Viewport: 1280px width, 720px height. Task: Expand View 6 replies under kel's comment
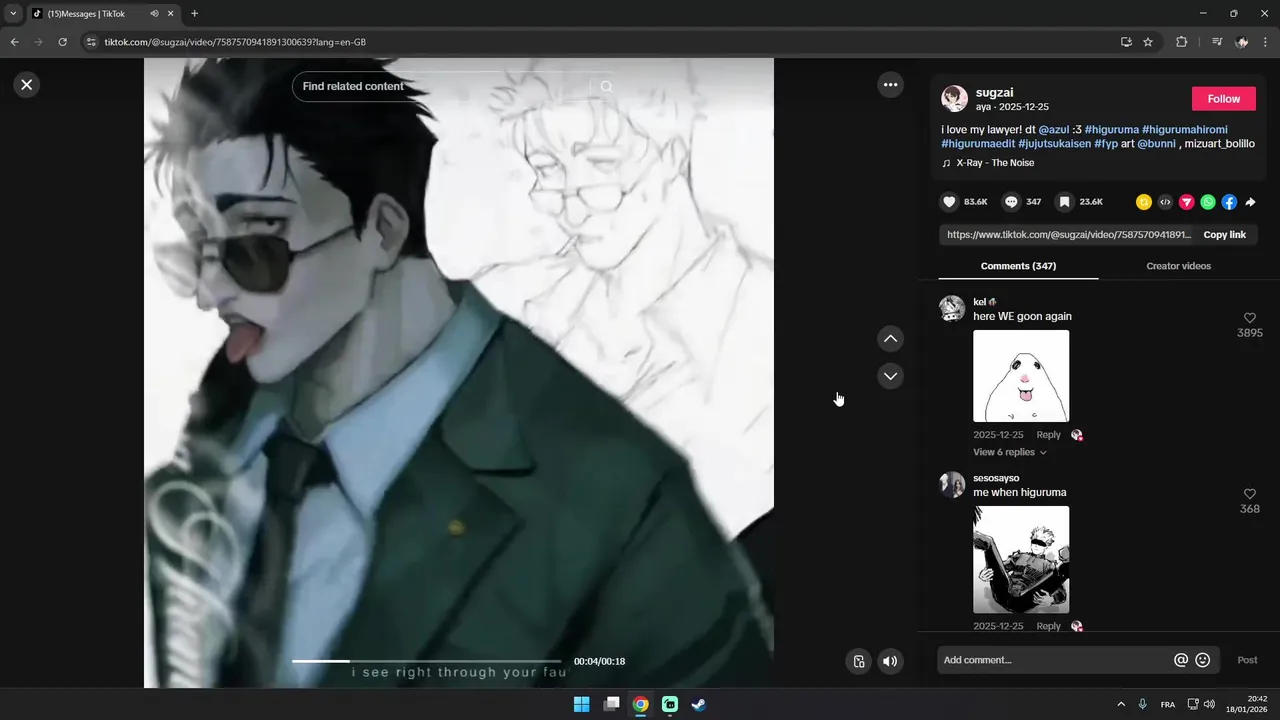click(x=1010, y=453)
